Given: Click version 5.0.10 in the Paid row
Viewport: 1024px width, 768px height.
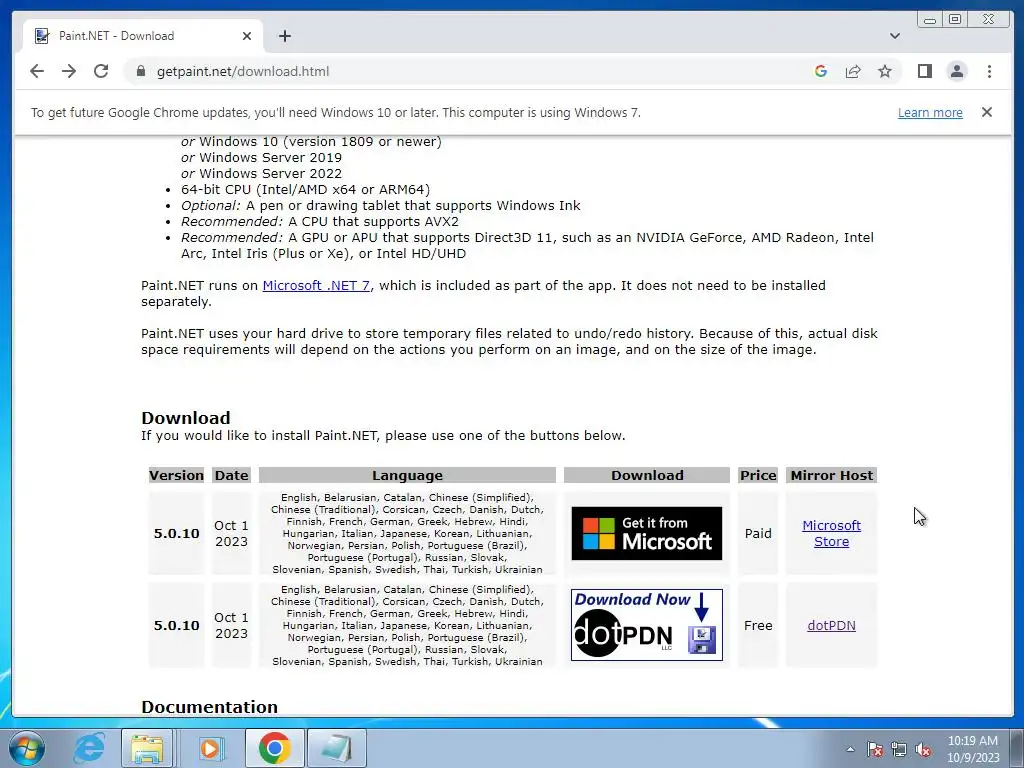Looking at the screenshot, I should click(x=176, y=534).
